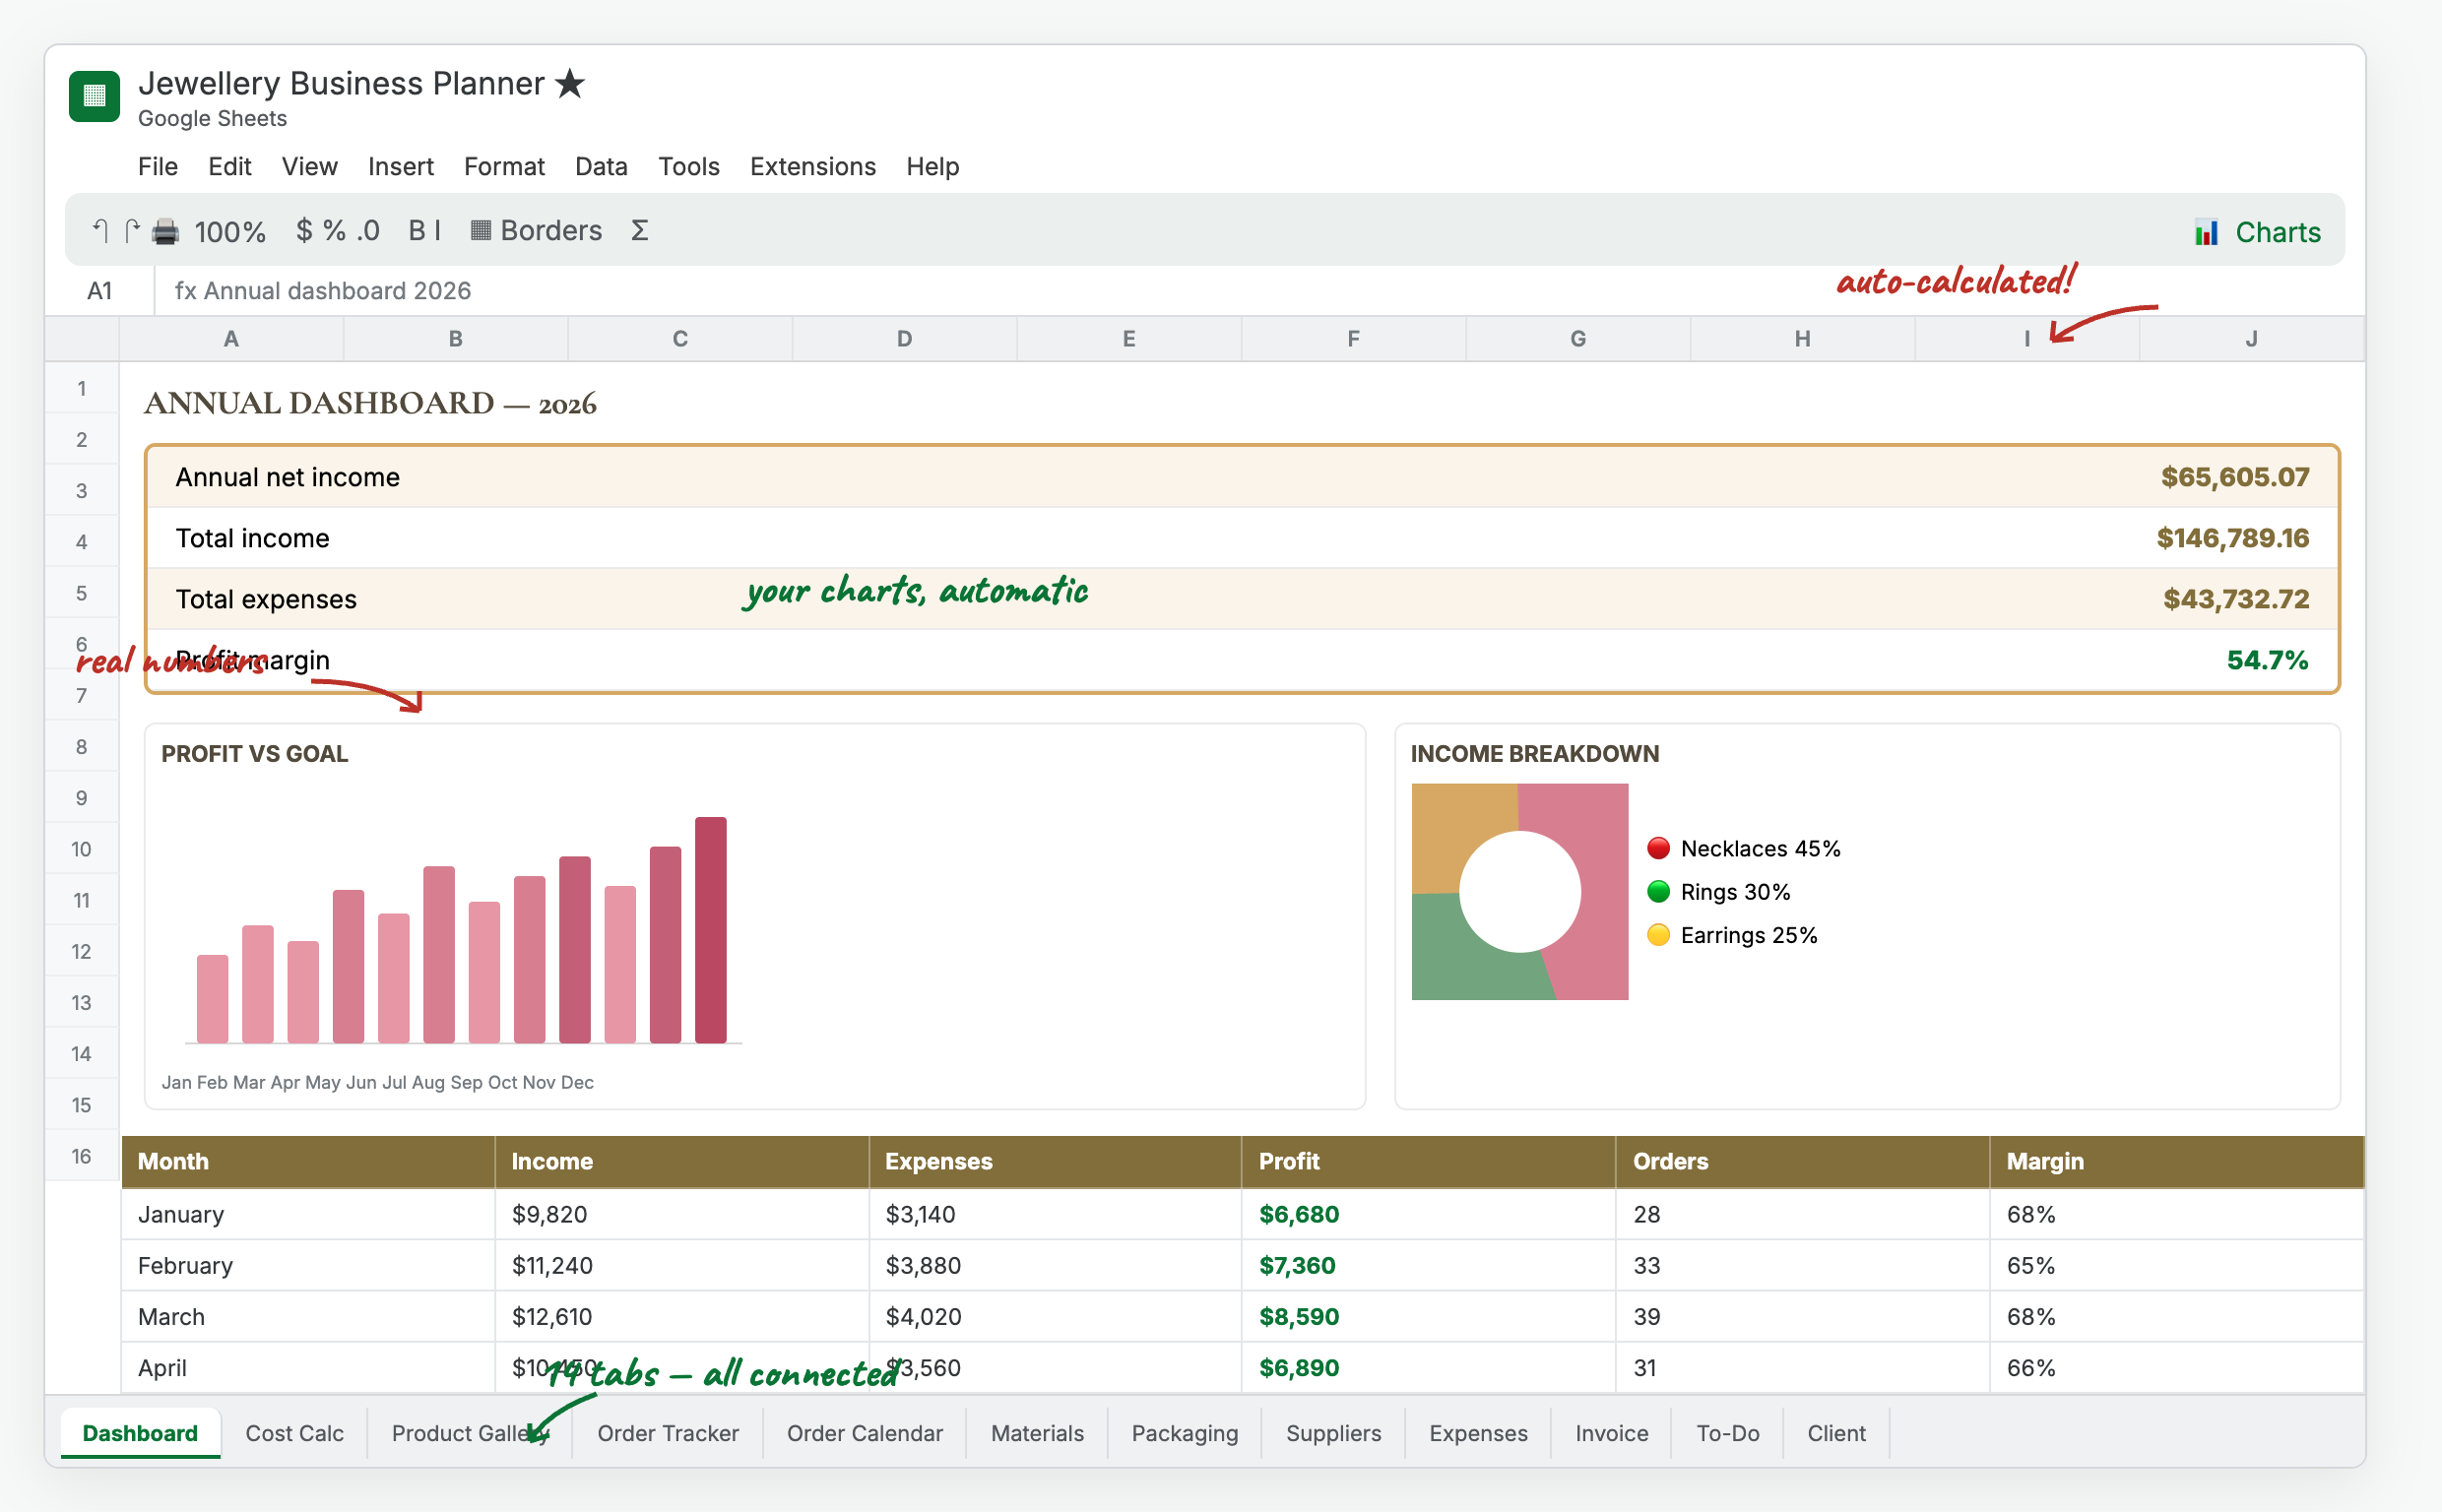Click the Month column header in table
Screen dimensions: 2442x1512
(308, 1161)
